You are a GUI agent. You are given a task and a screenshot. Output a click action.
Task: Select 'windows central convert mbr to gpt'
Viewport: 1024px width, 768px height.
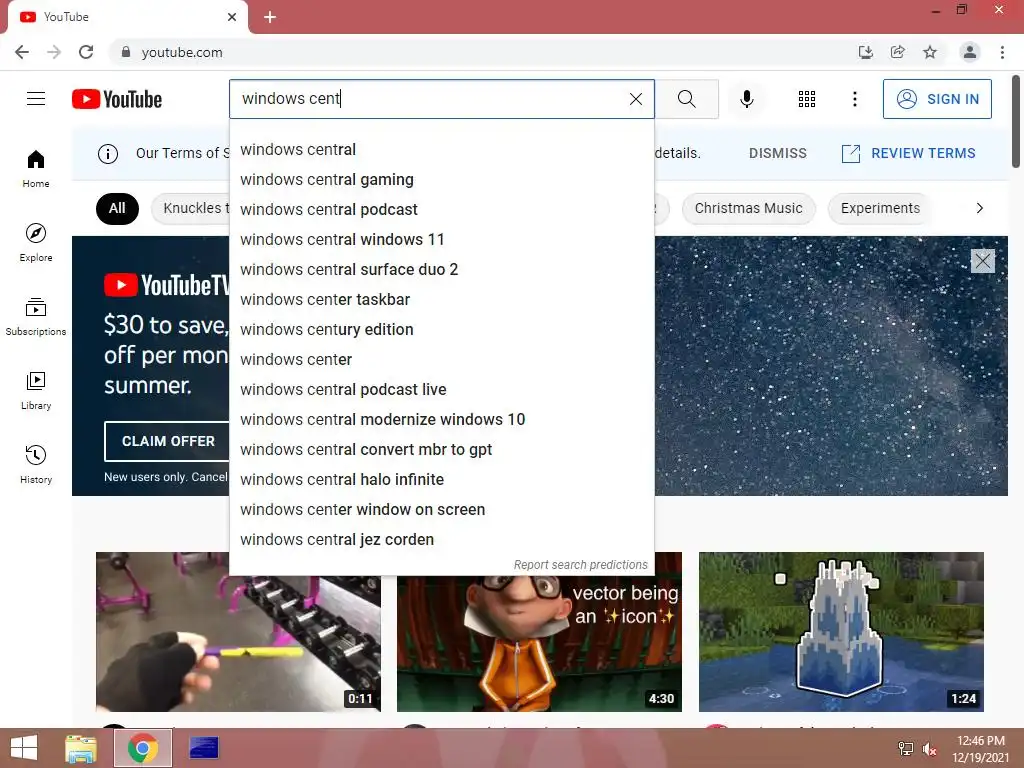[x=441, y=450]
